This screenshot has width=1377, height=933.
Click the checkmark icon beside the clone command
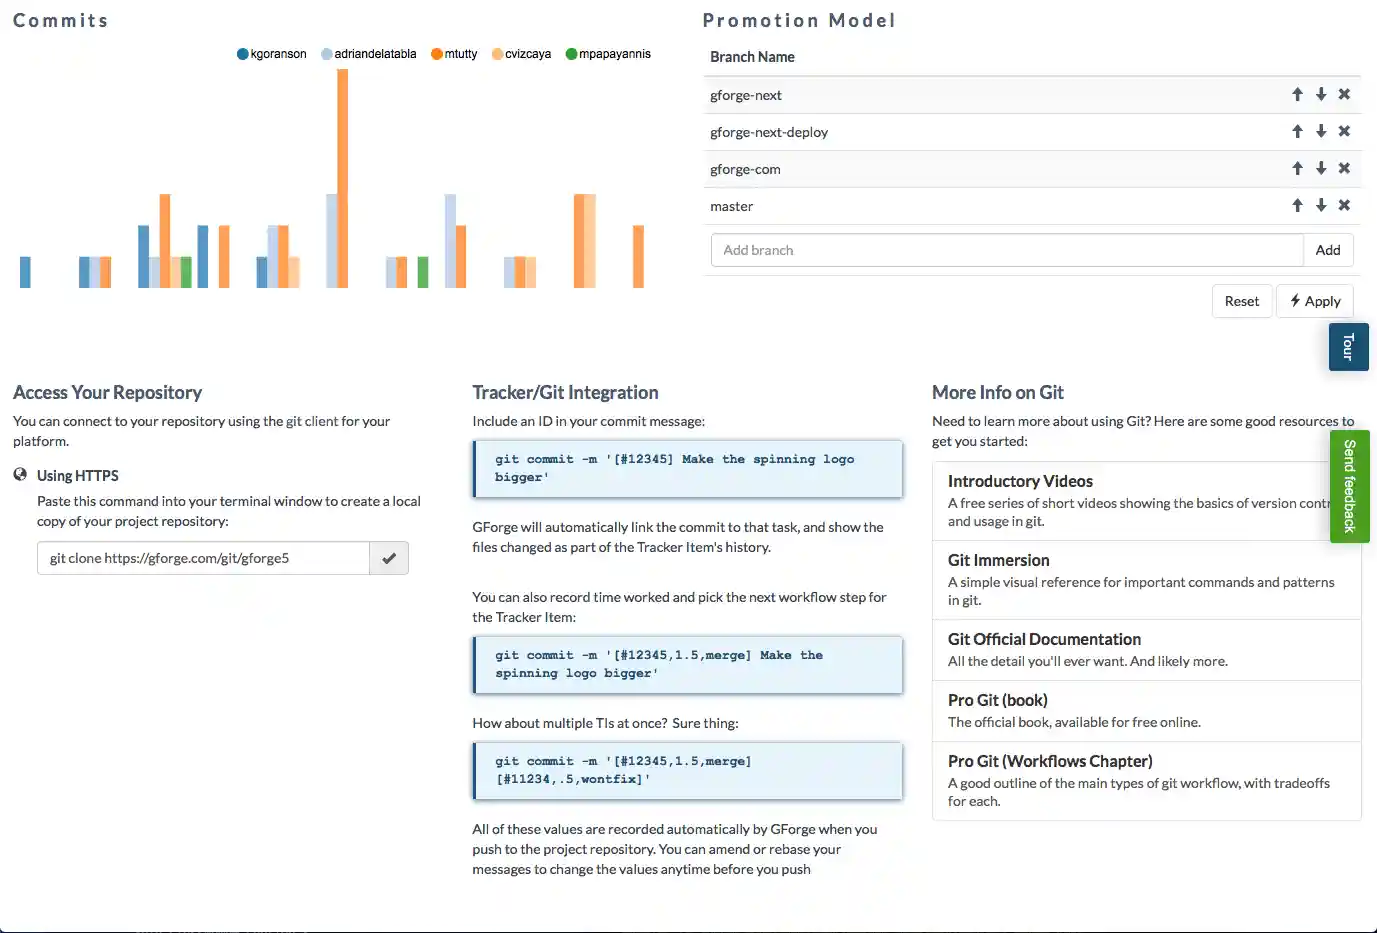(389, 558)
